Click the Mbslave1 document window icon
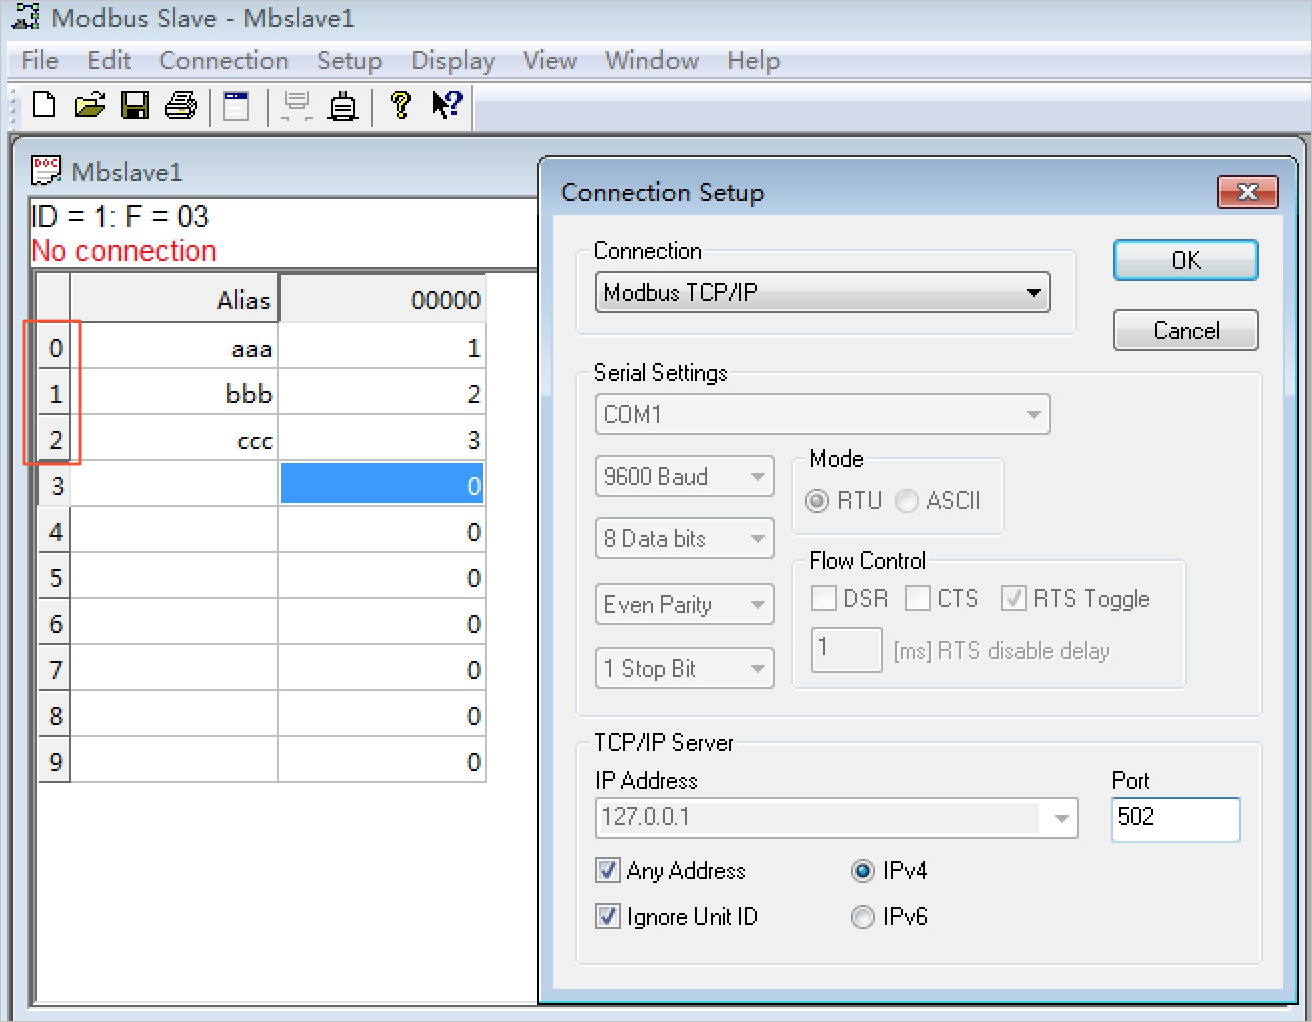Screen dimensions: 1312x1022 coord(46,171)
